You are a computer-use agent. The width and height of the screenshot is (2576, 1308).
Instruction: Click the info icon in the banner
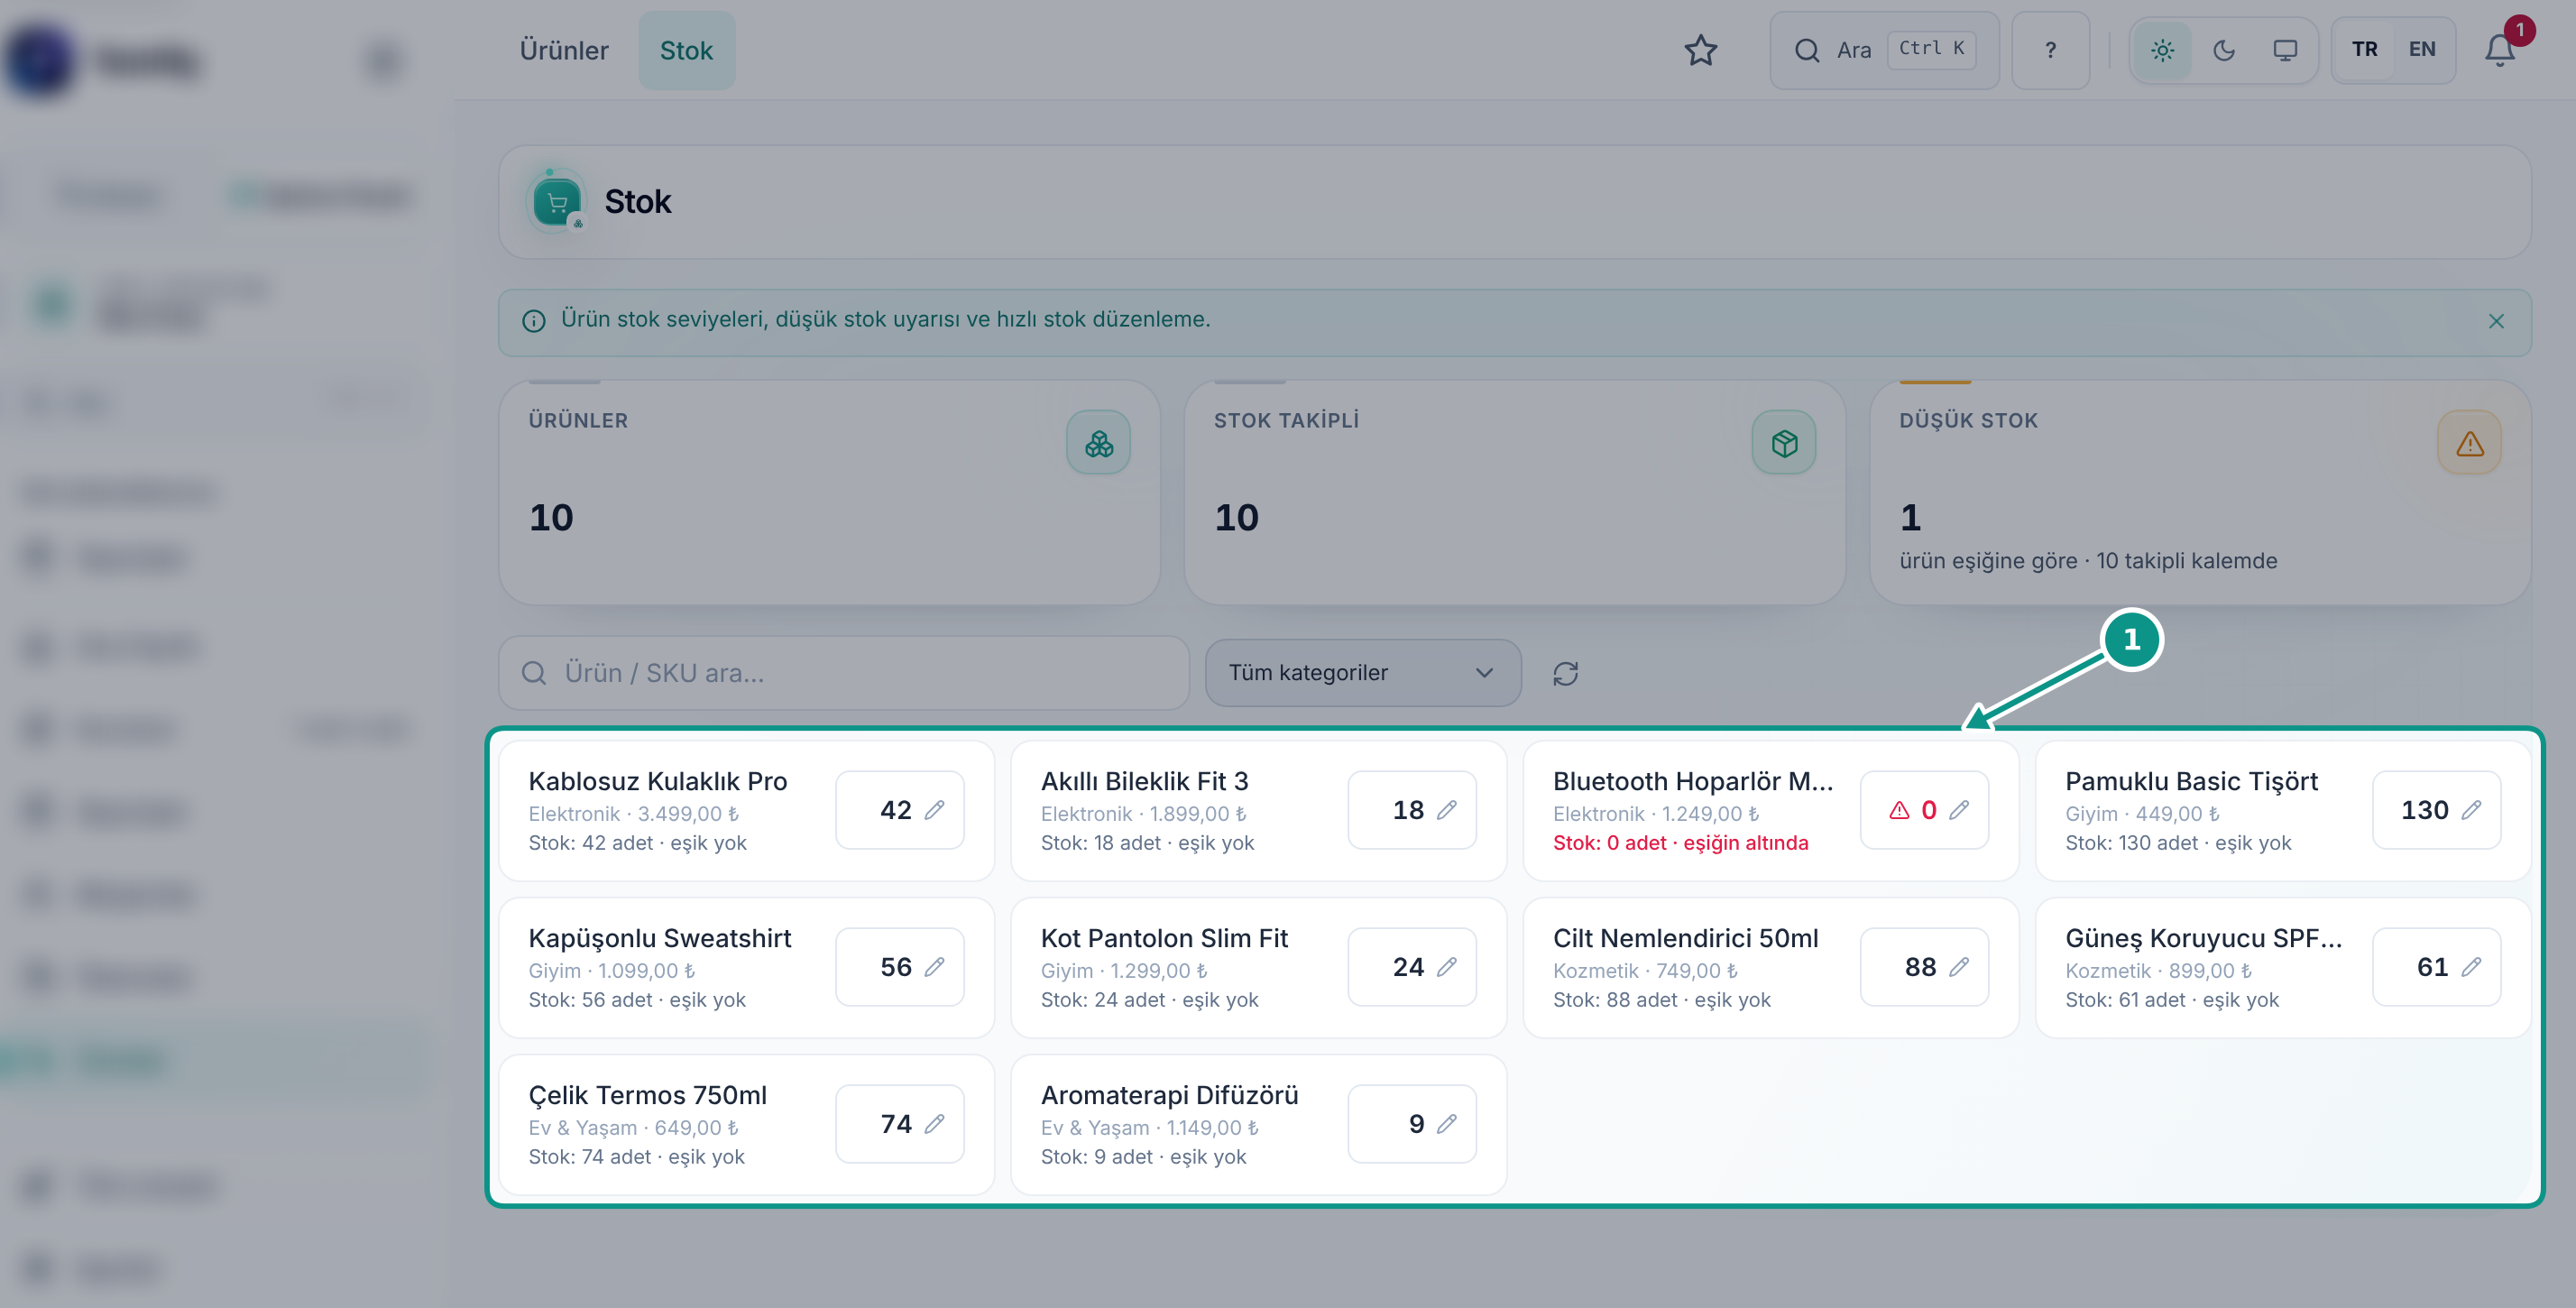(534, 321)
